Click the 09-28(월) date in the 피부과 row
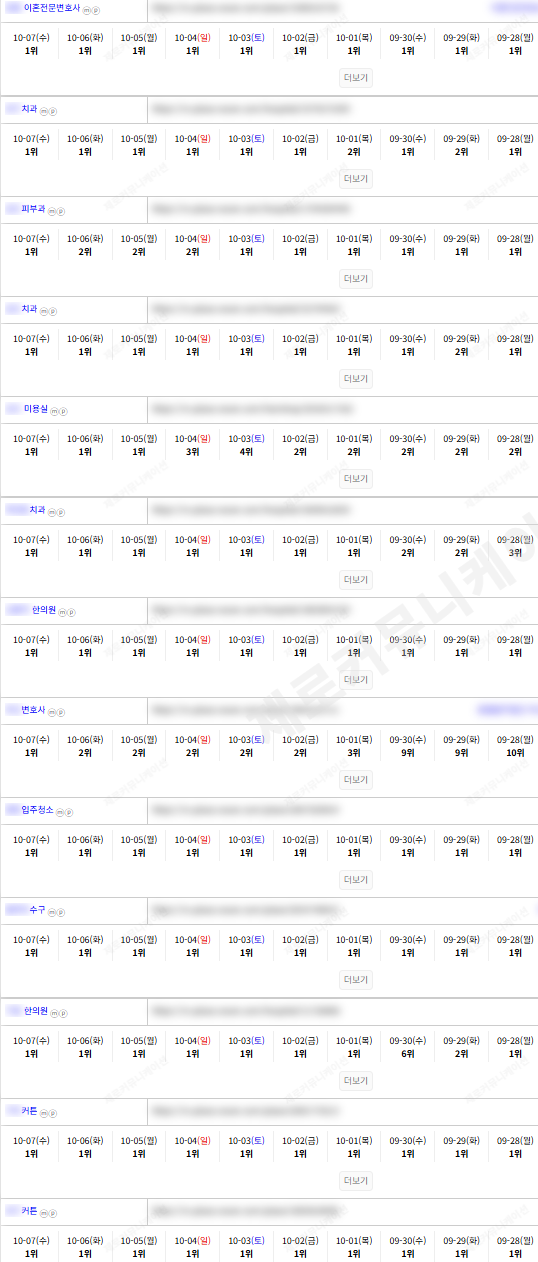Screen dimensions: 538x1262 (515, 239)
